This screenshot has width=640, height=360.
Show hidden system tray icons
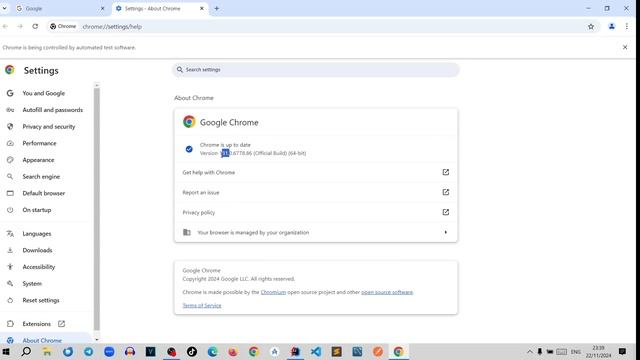[529, 351]
